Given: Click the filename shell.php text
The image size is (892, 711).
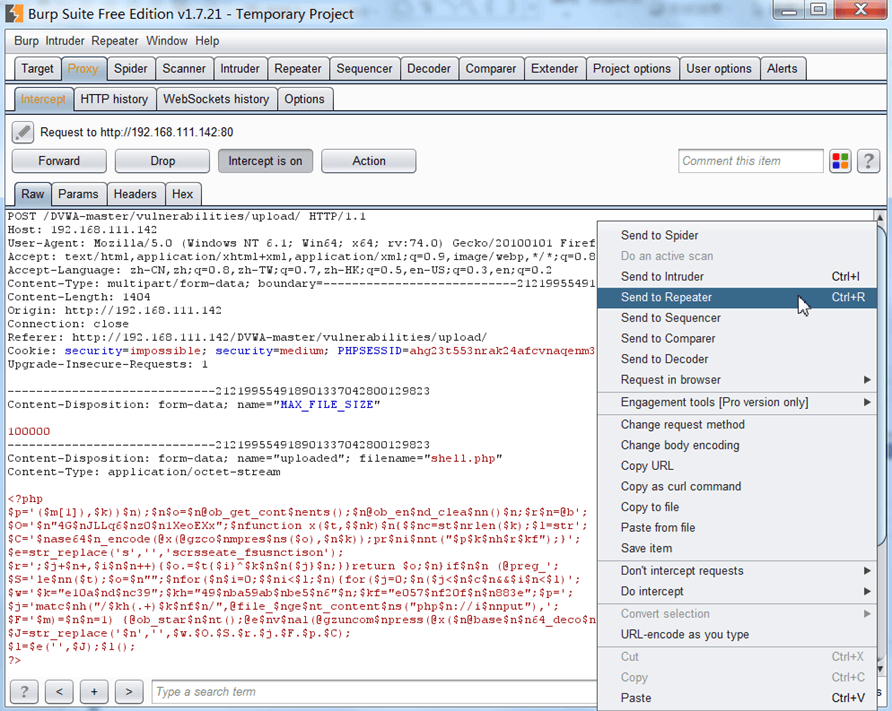Looking at the screenshot, I should tap(463, 458).
